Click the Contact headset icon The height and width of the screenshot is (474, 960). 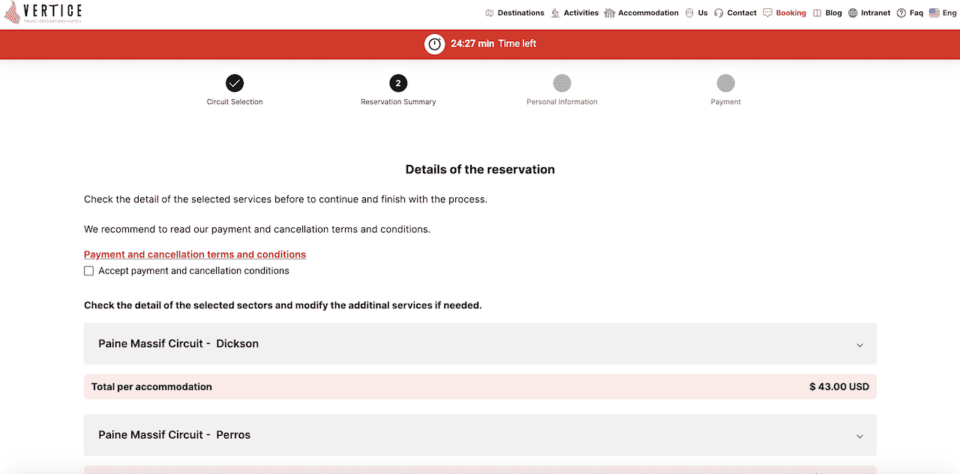[719, 13]
